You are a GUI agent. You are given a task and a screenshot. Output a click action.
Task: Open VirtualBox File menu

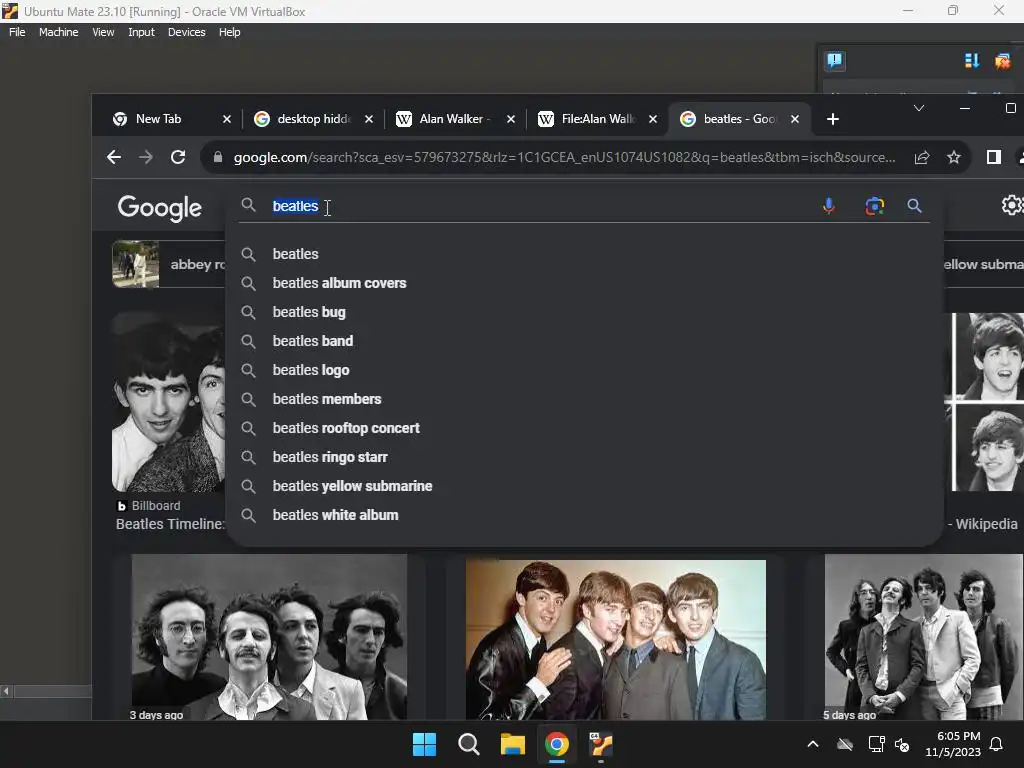click(x=17, y=32)
